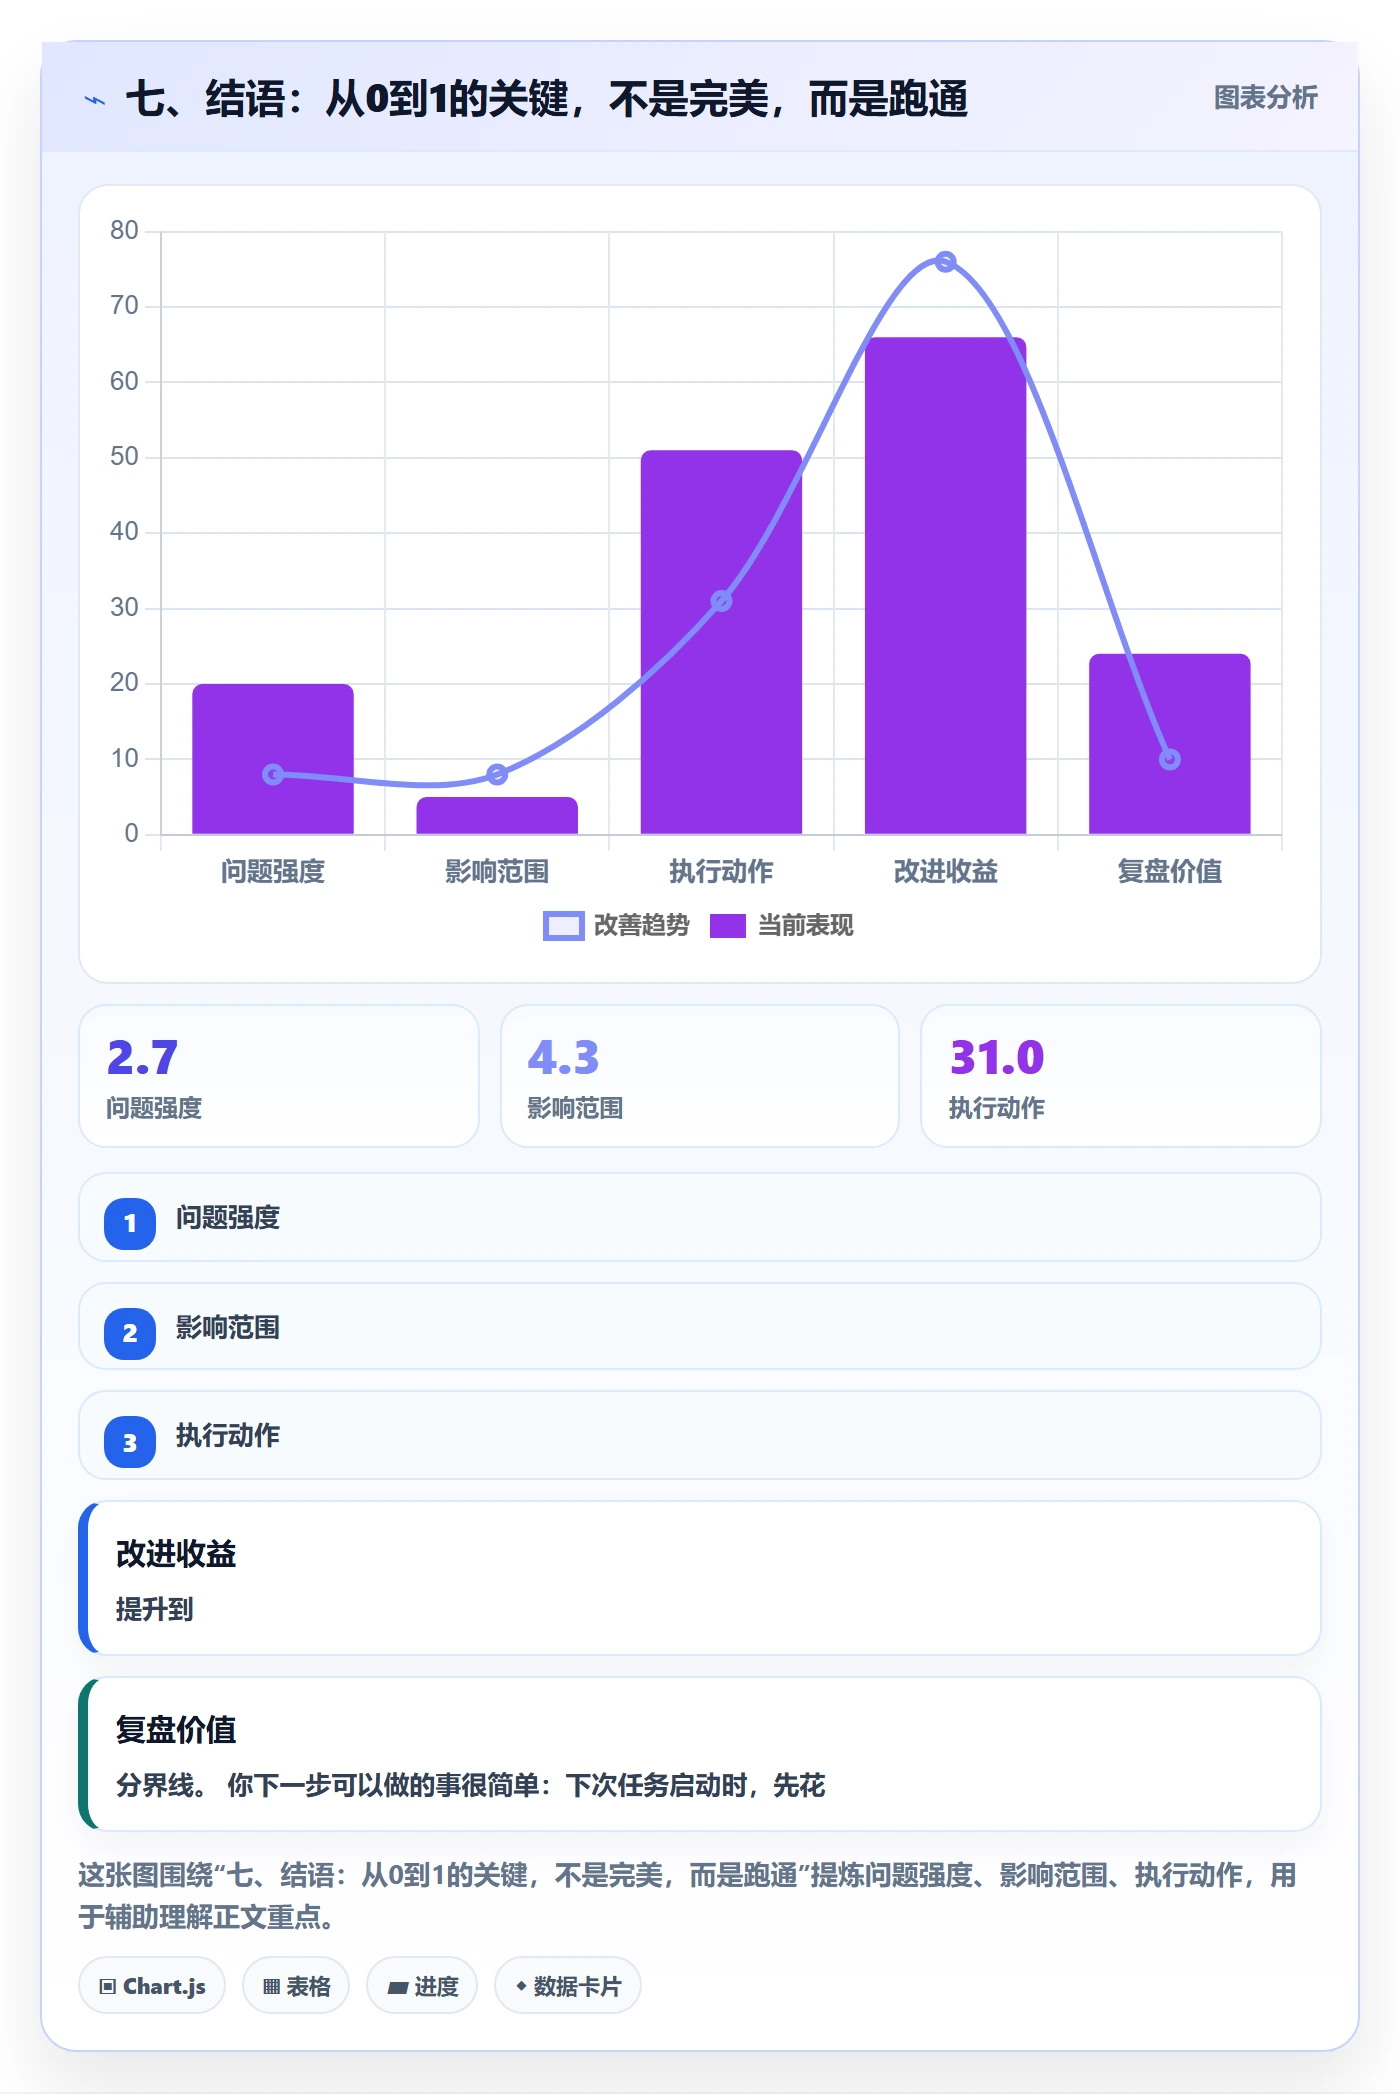The width and height of the screenshot is (1400, 2094).
Task: Select the 2.7 问题强度 stat card
Action: [x=279, y=1076]
